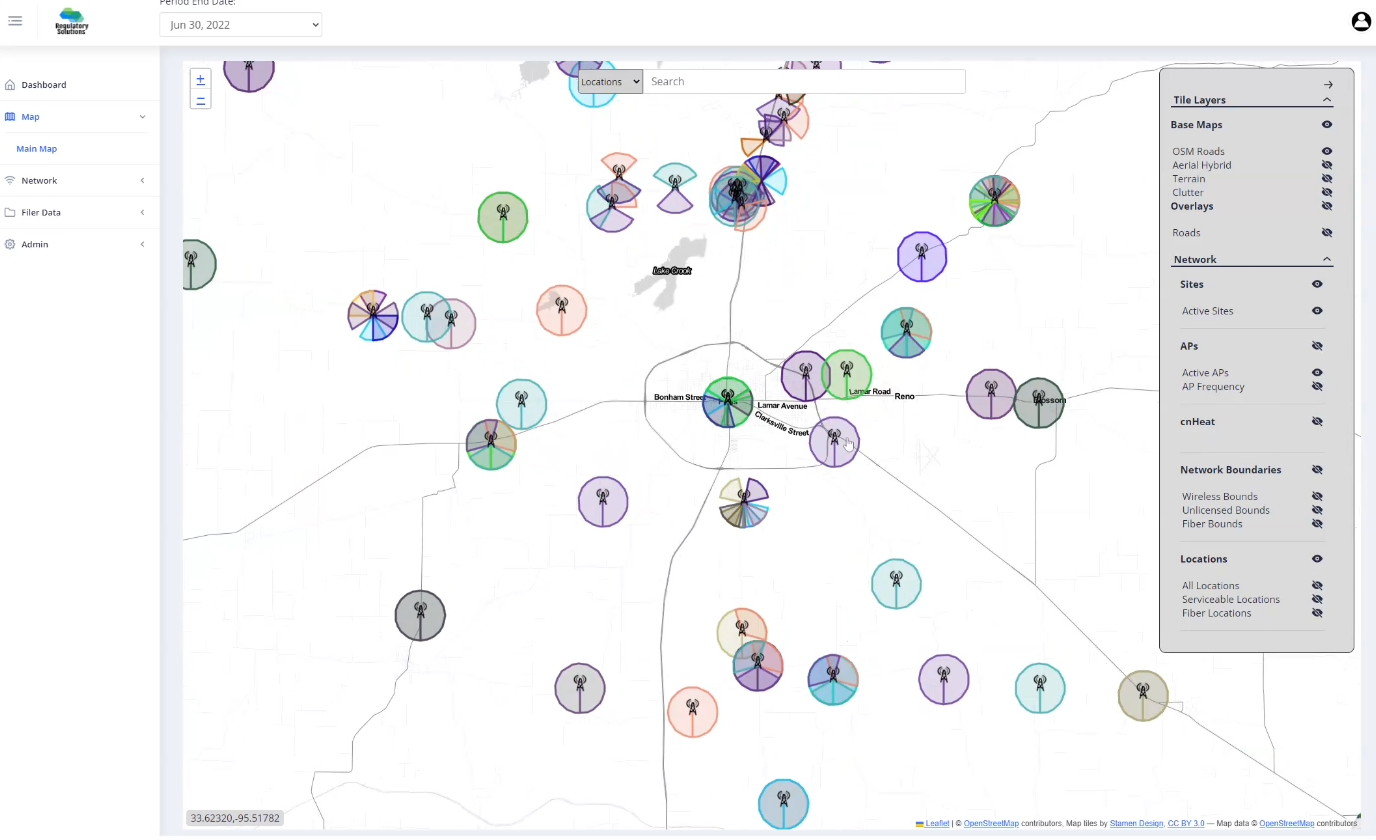Click the Admin gear icon
The height and width of the screenshot is (840, 1376).
(x=10, y=245)
